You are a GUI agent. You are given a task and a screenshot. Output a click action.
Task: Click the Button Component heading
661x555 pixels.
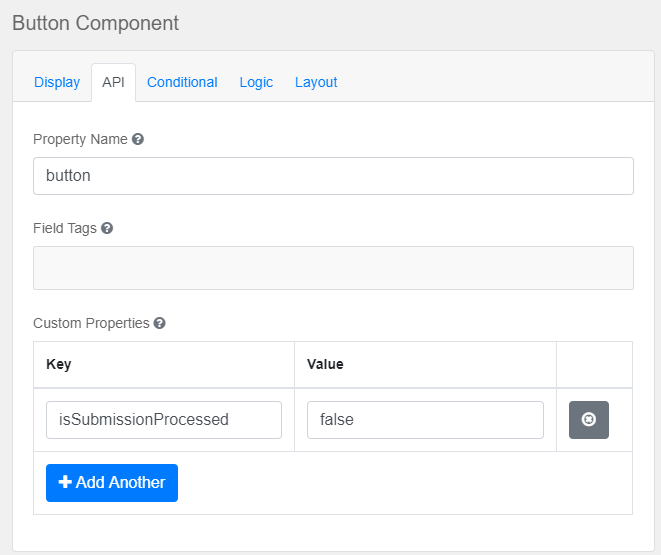(96, 23)
